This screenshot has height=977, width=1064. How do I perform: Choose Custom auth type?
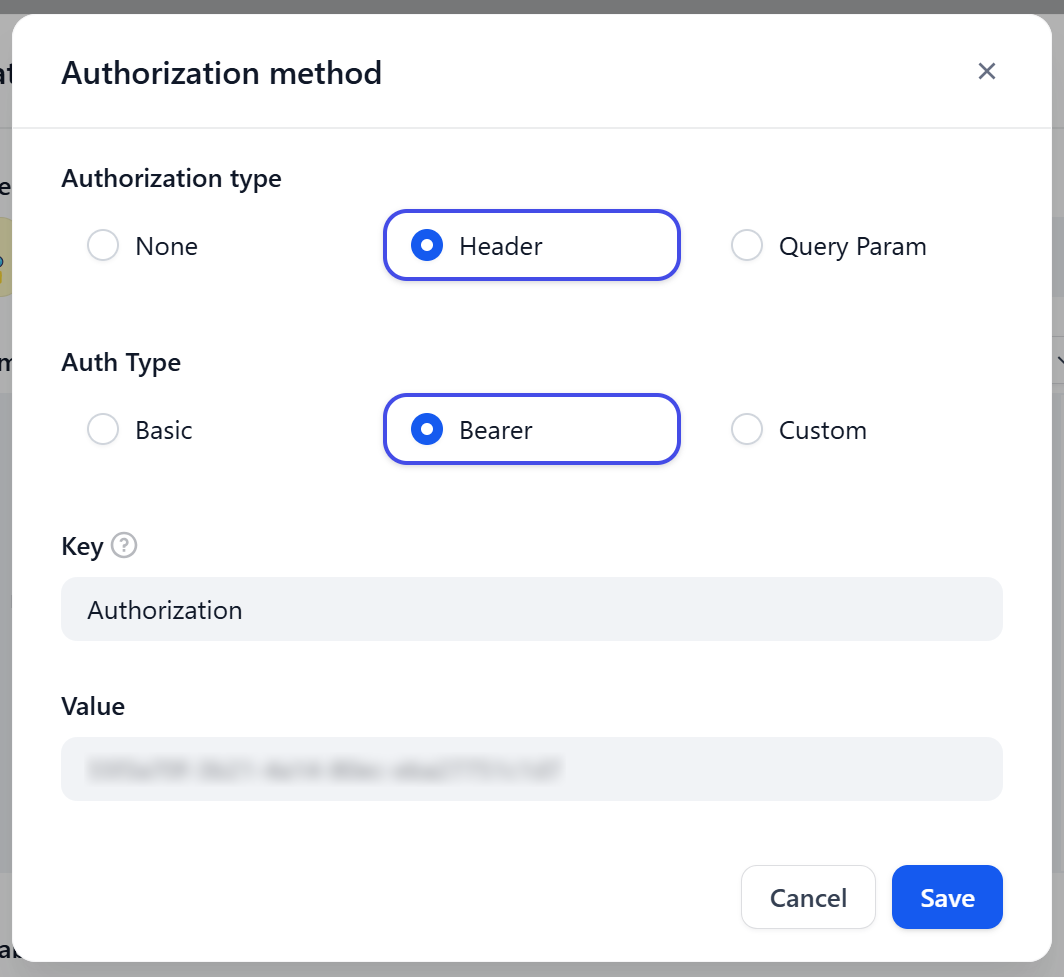[800, 430]
